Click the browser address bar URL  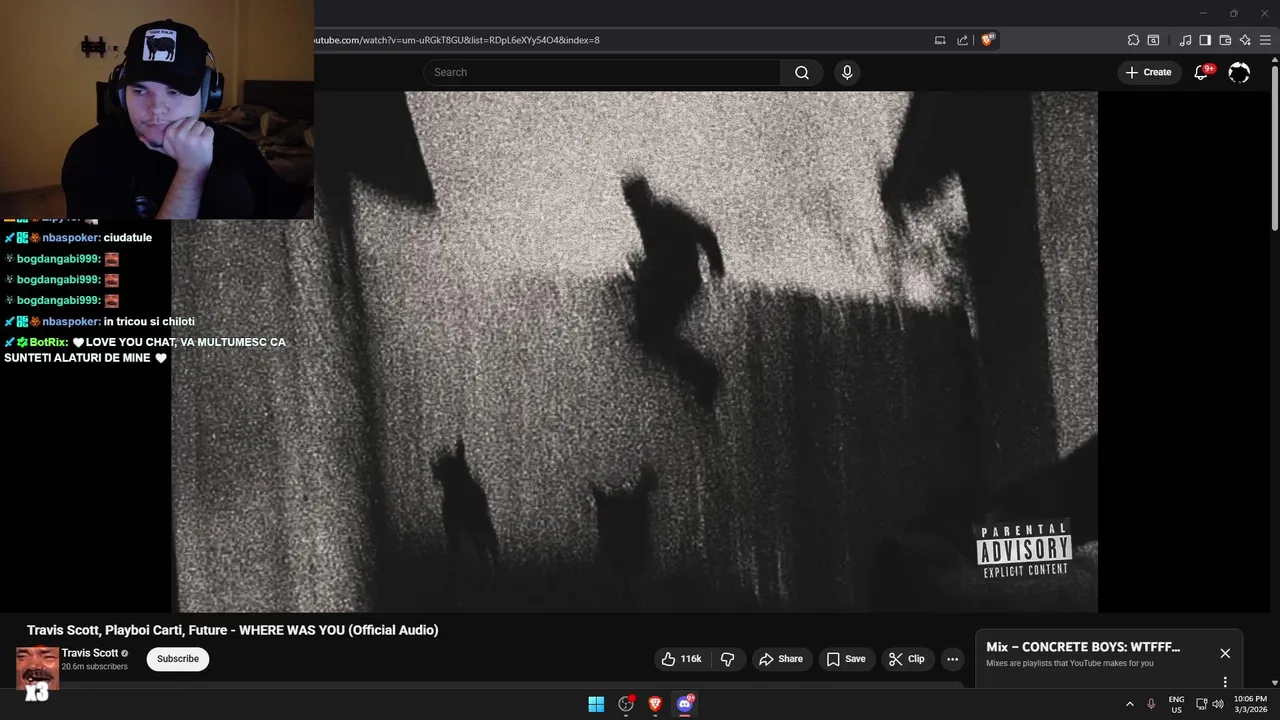(457, 40)
